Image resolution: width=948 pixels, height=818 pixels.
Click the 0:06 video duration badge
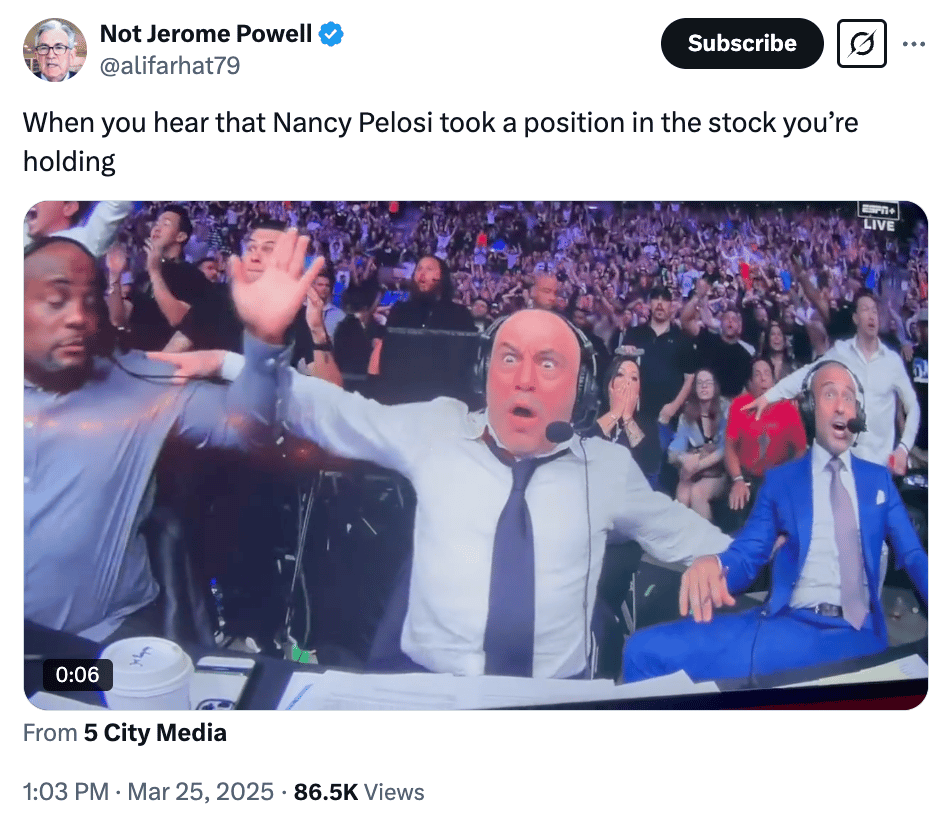77,674
